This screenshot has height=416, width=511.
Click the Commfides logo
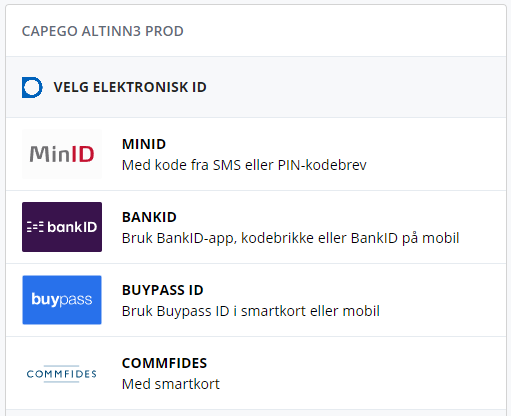(x=62, y=374)
